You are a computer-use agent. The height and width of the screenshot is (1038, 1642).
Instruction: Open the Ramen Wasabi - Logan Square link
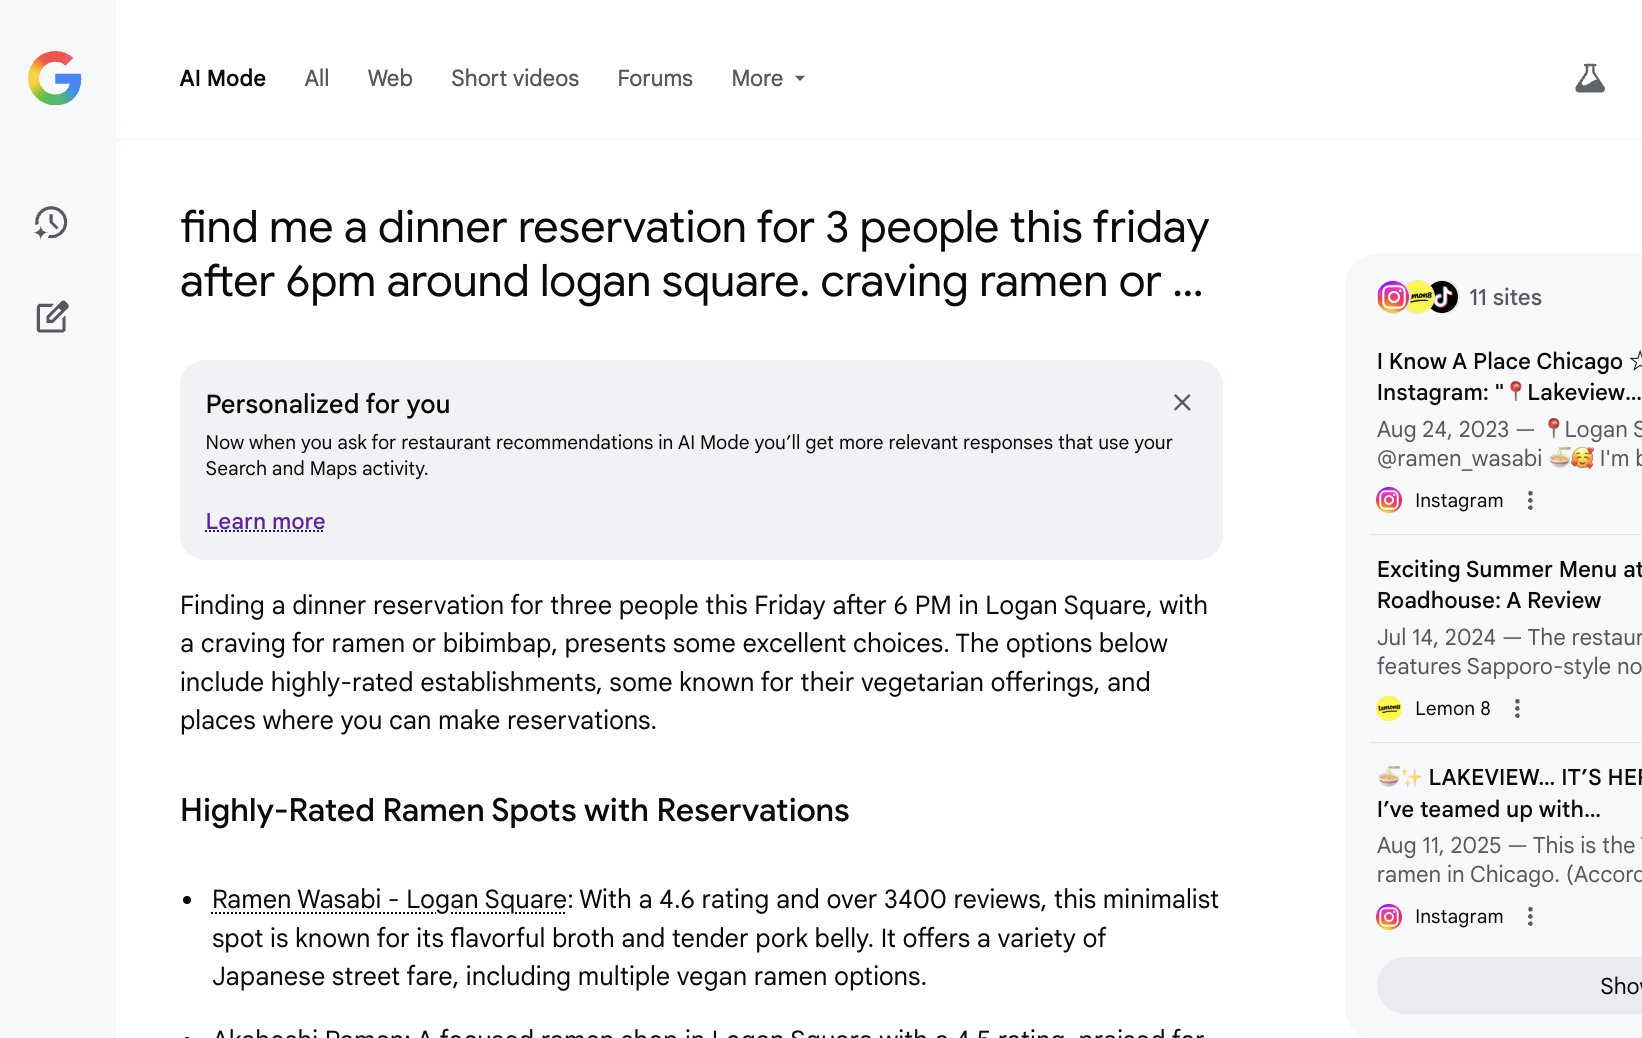pos(388,899)
